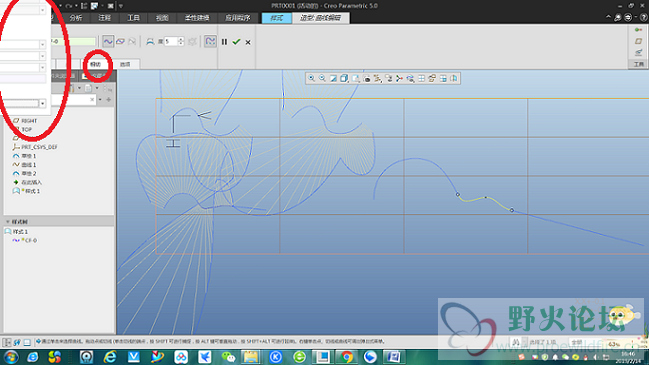The image size is (649, 365).
Task: Cancel the curve edit with the X icon
Action: click(248, 42)
